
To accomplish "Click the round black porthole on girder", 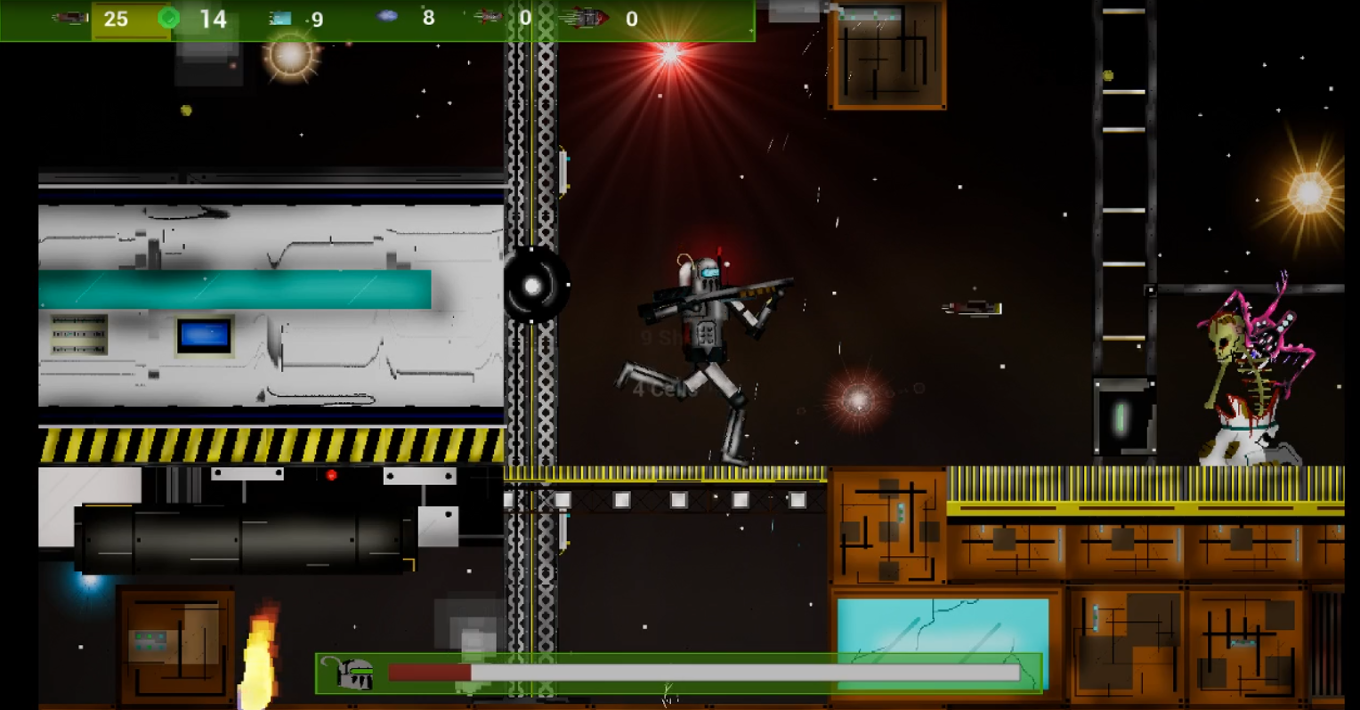I will (x=534, y=287).
